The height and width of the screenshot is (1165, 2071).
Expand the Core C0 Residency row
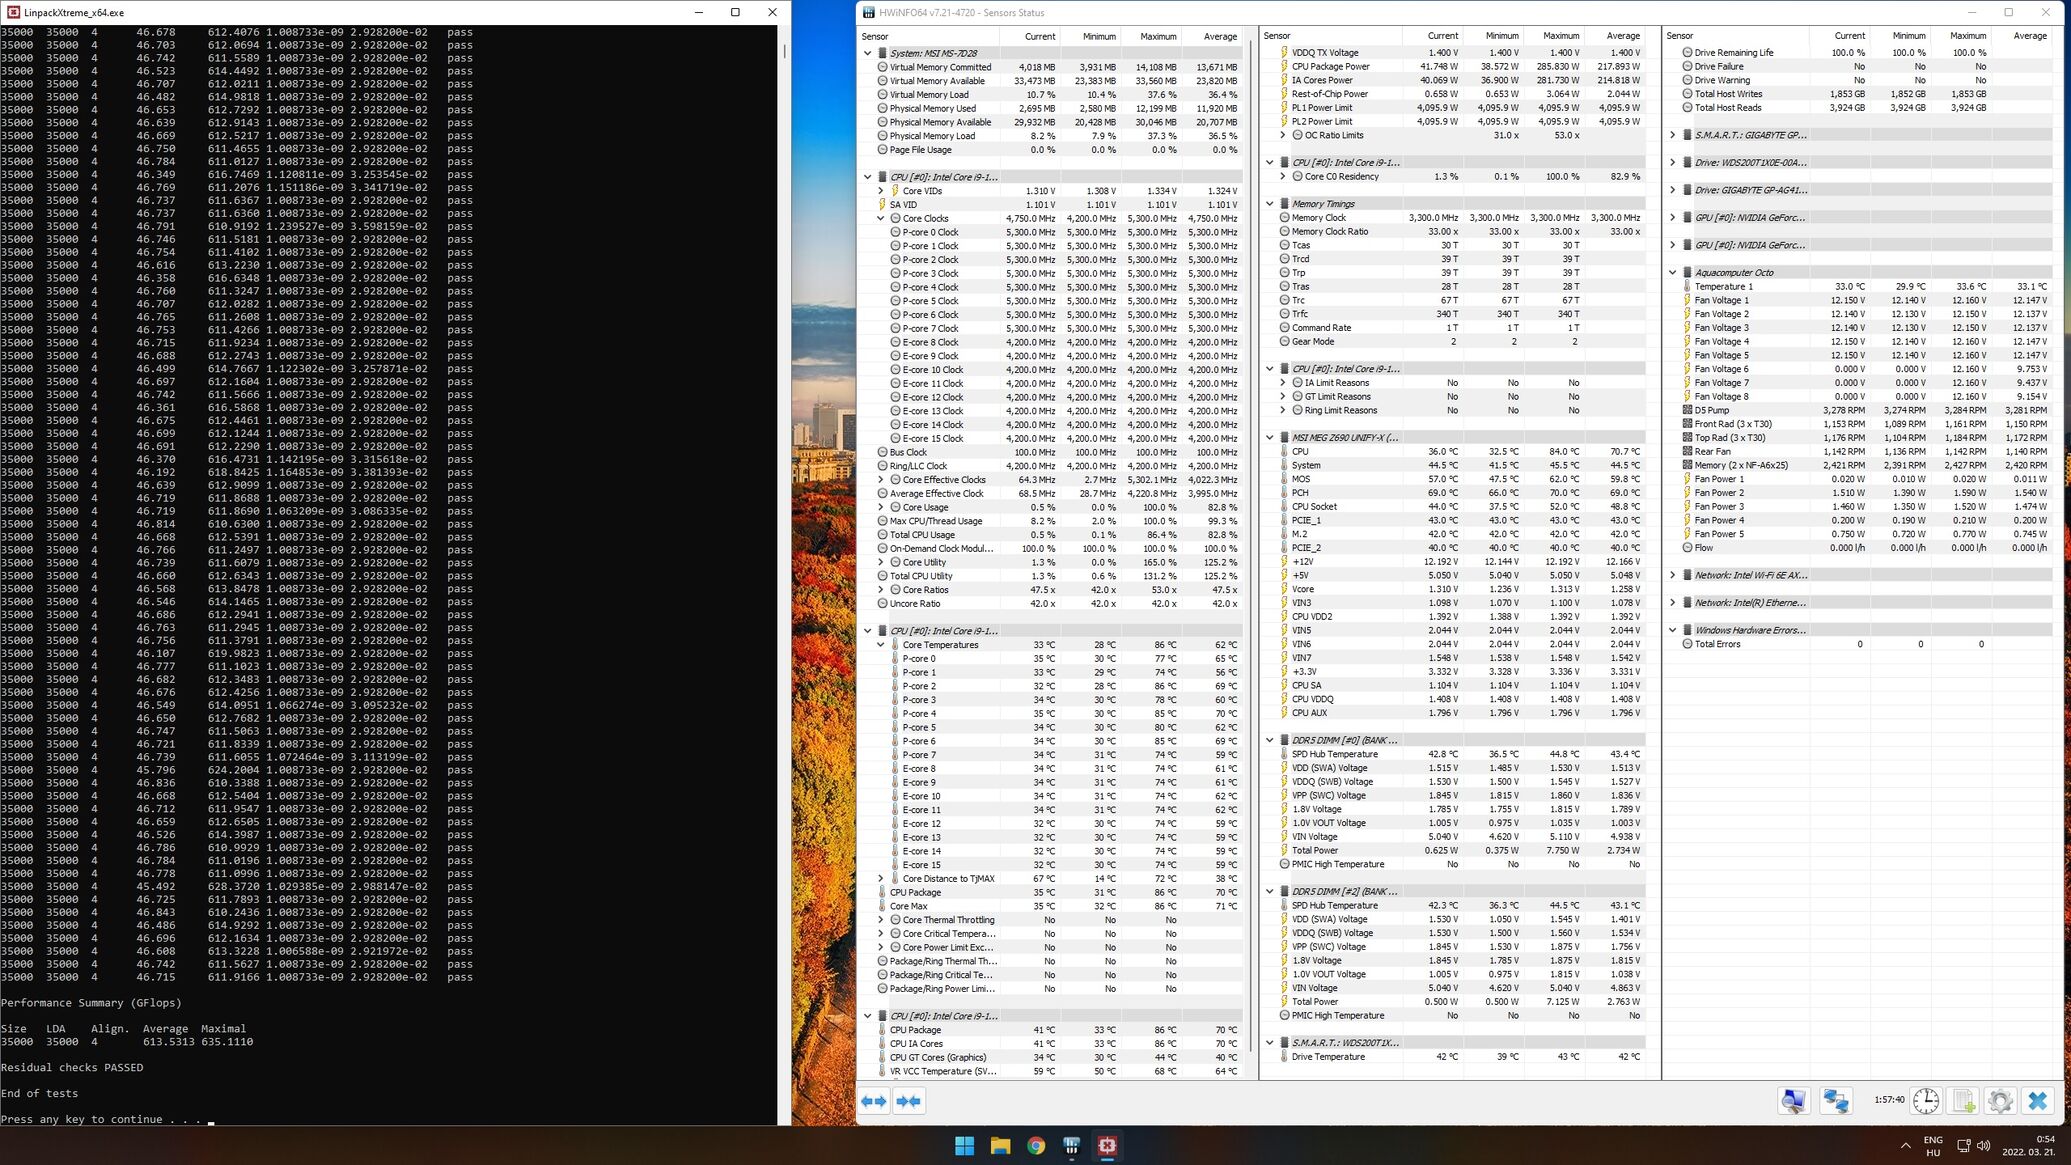pos(1283,176)
